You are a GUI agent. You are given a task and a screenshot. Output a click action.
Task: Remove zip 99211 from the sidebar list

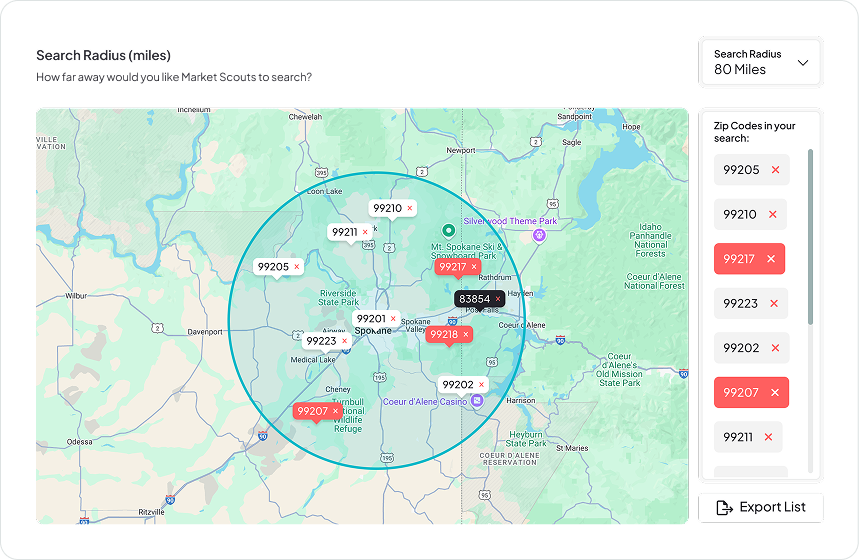pos(768,437)
